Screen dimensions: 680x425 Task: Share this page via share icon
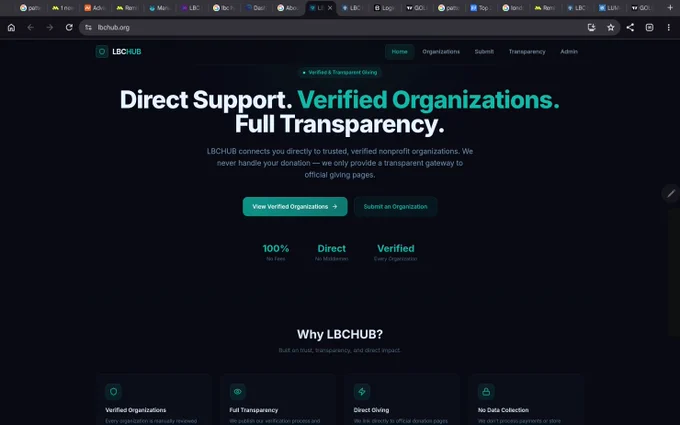coord(630,27)
